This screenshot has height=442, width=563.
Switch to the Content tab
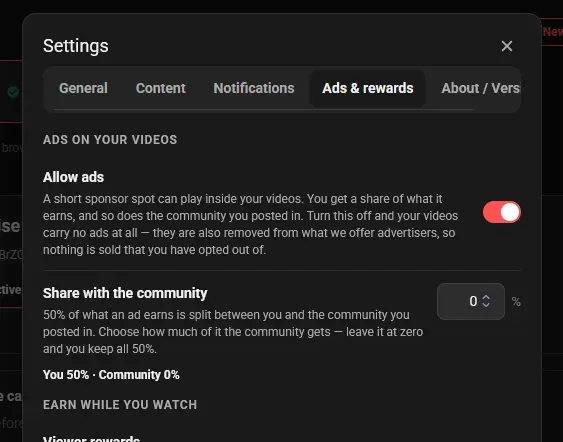pyautogui.click(x=160, y=88)
